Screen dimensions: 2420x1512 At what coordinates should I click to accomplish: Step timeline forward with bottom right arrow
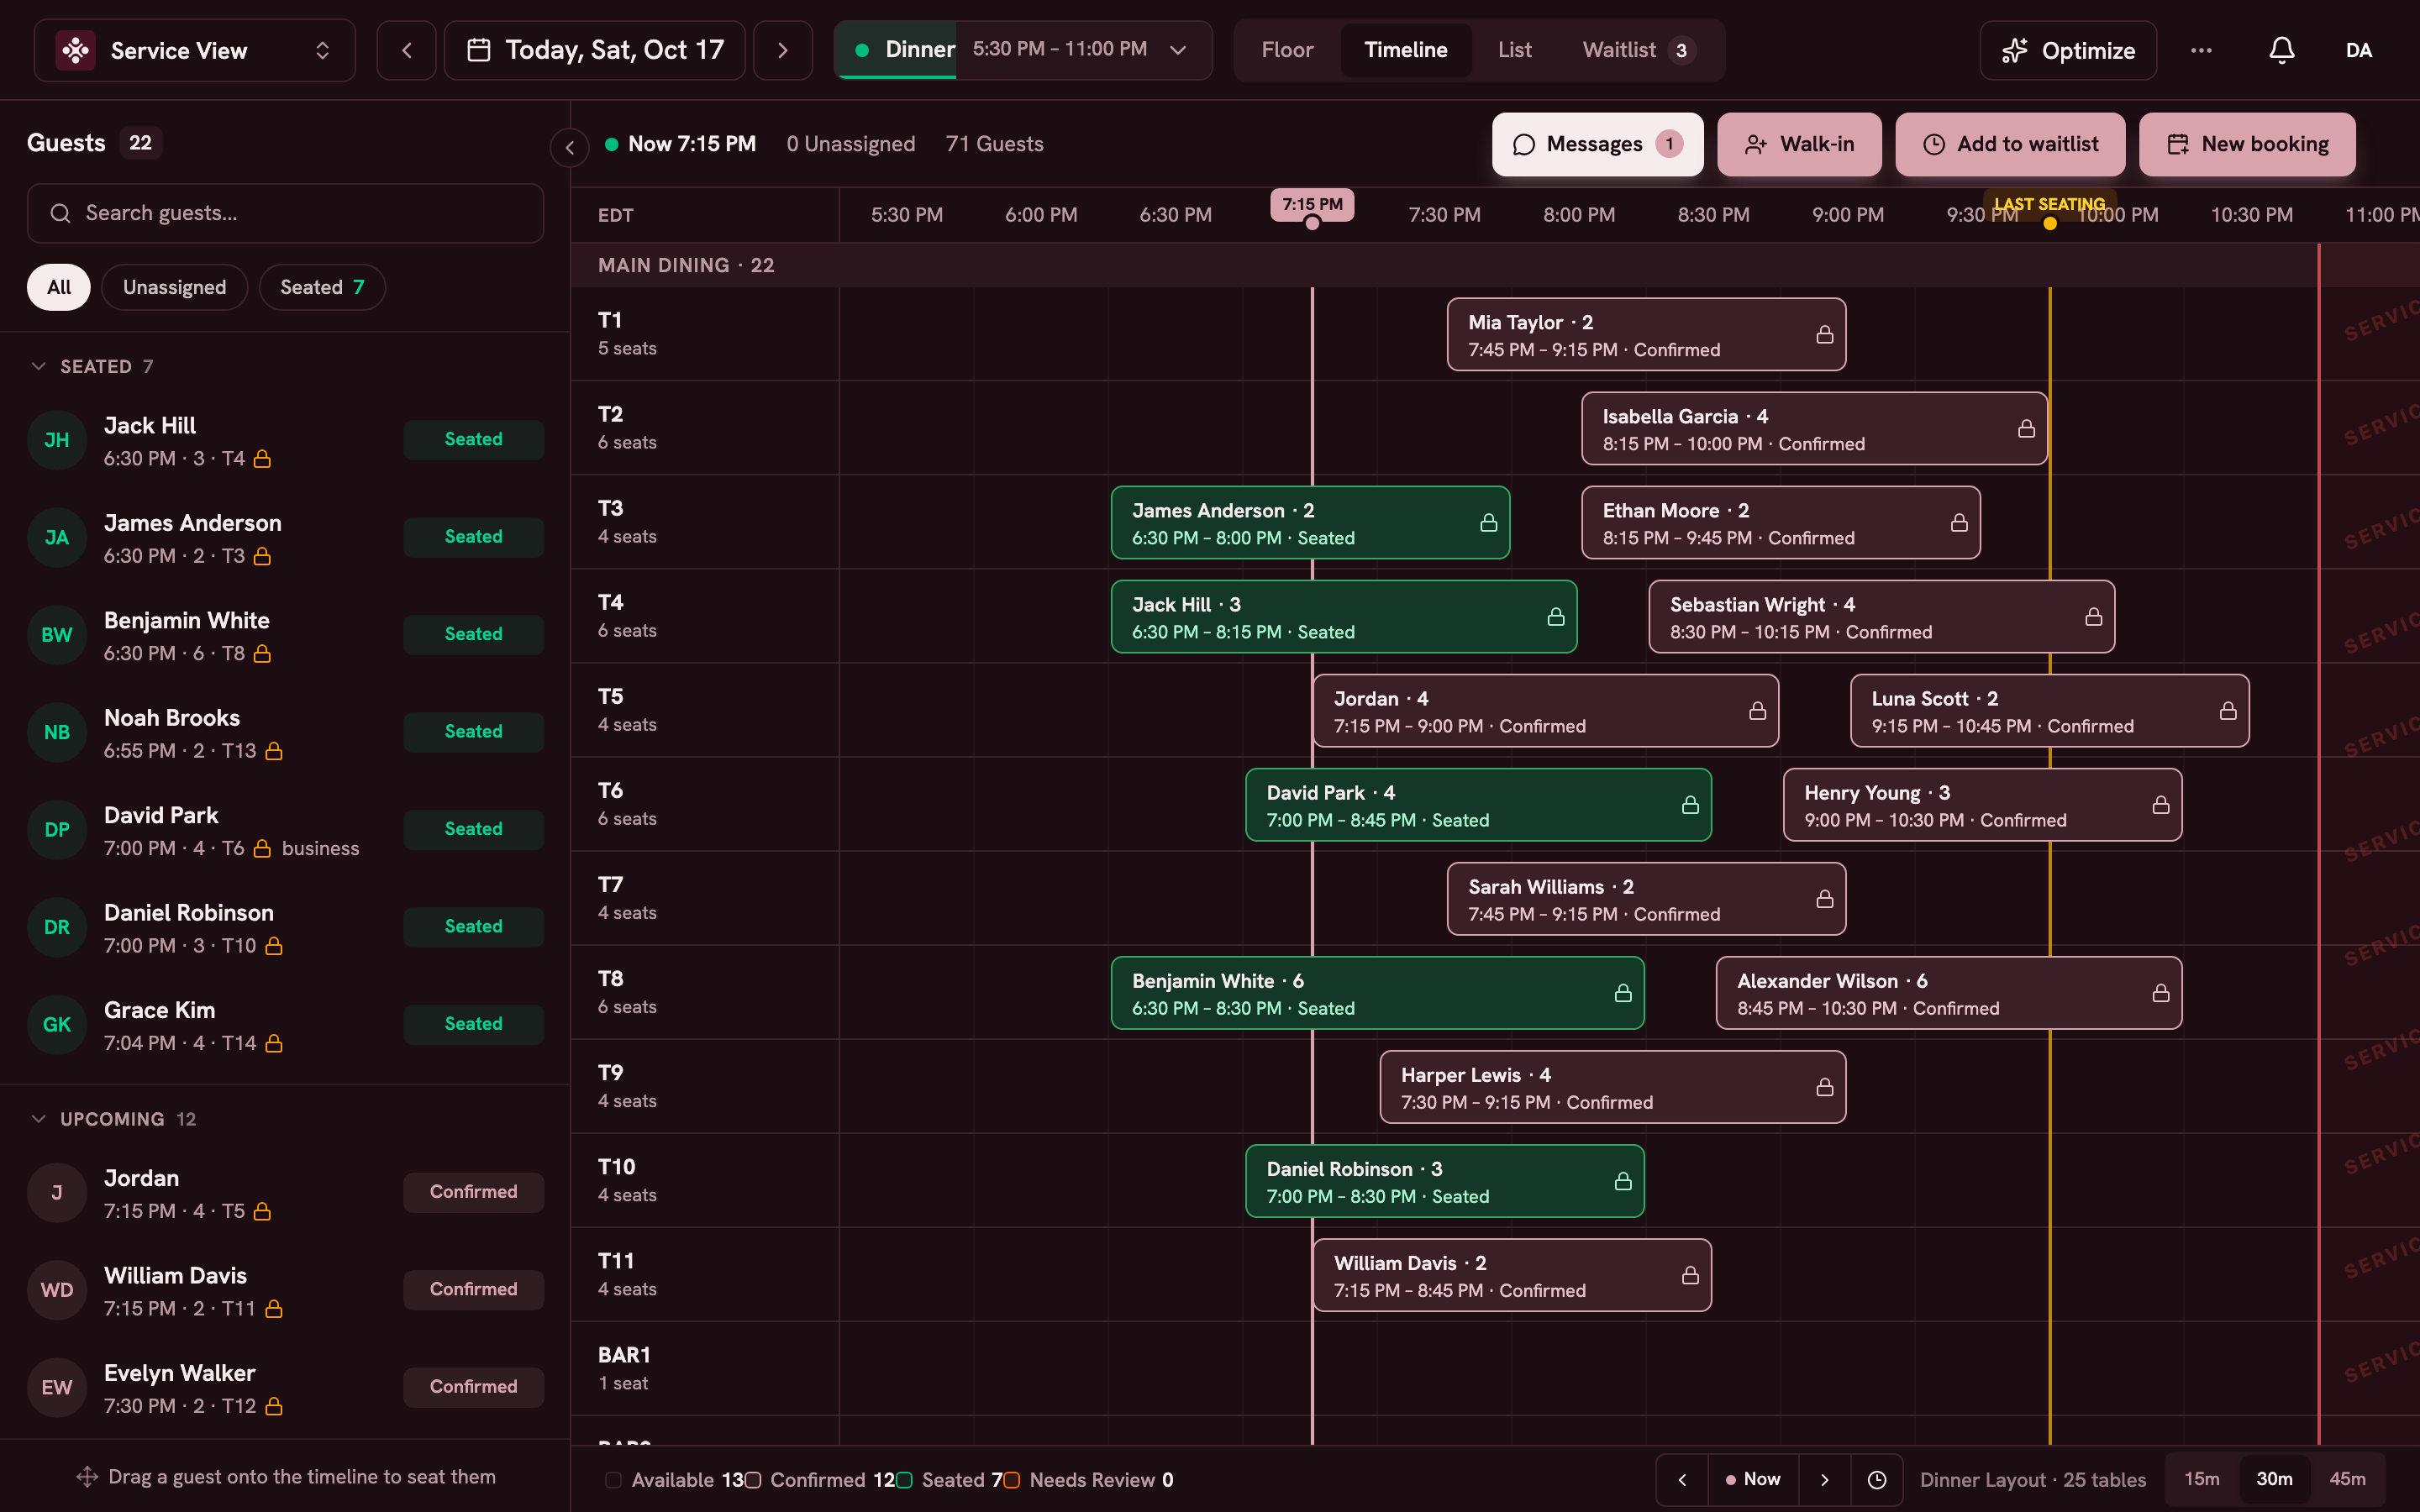(1824, 1479)
